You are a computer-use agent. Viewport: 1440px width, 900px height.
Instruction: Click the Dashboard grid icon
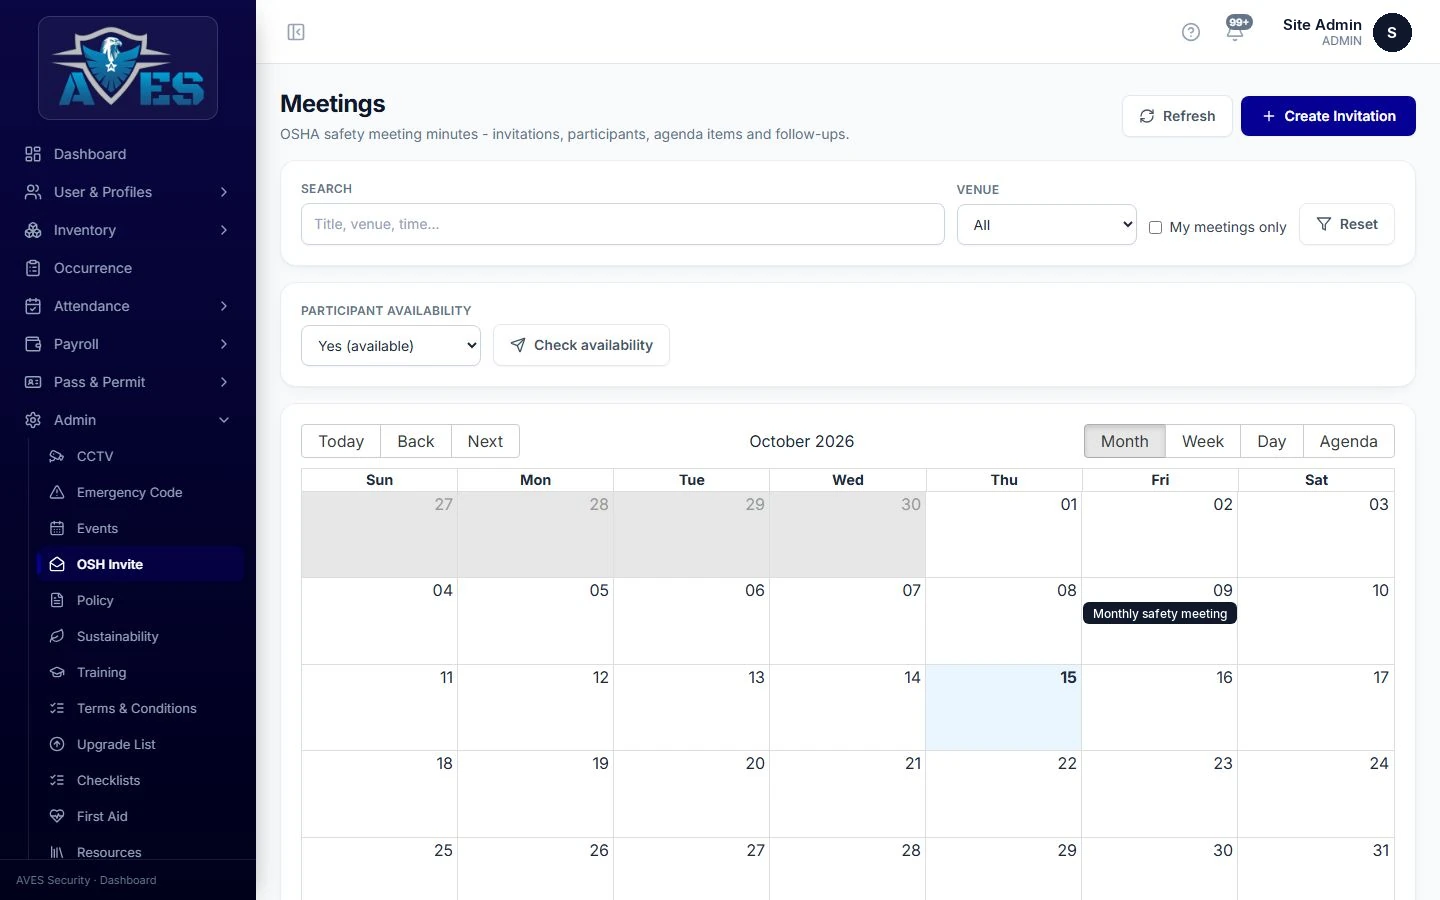tap(33, 154)
